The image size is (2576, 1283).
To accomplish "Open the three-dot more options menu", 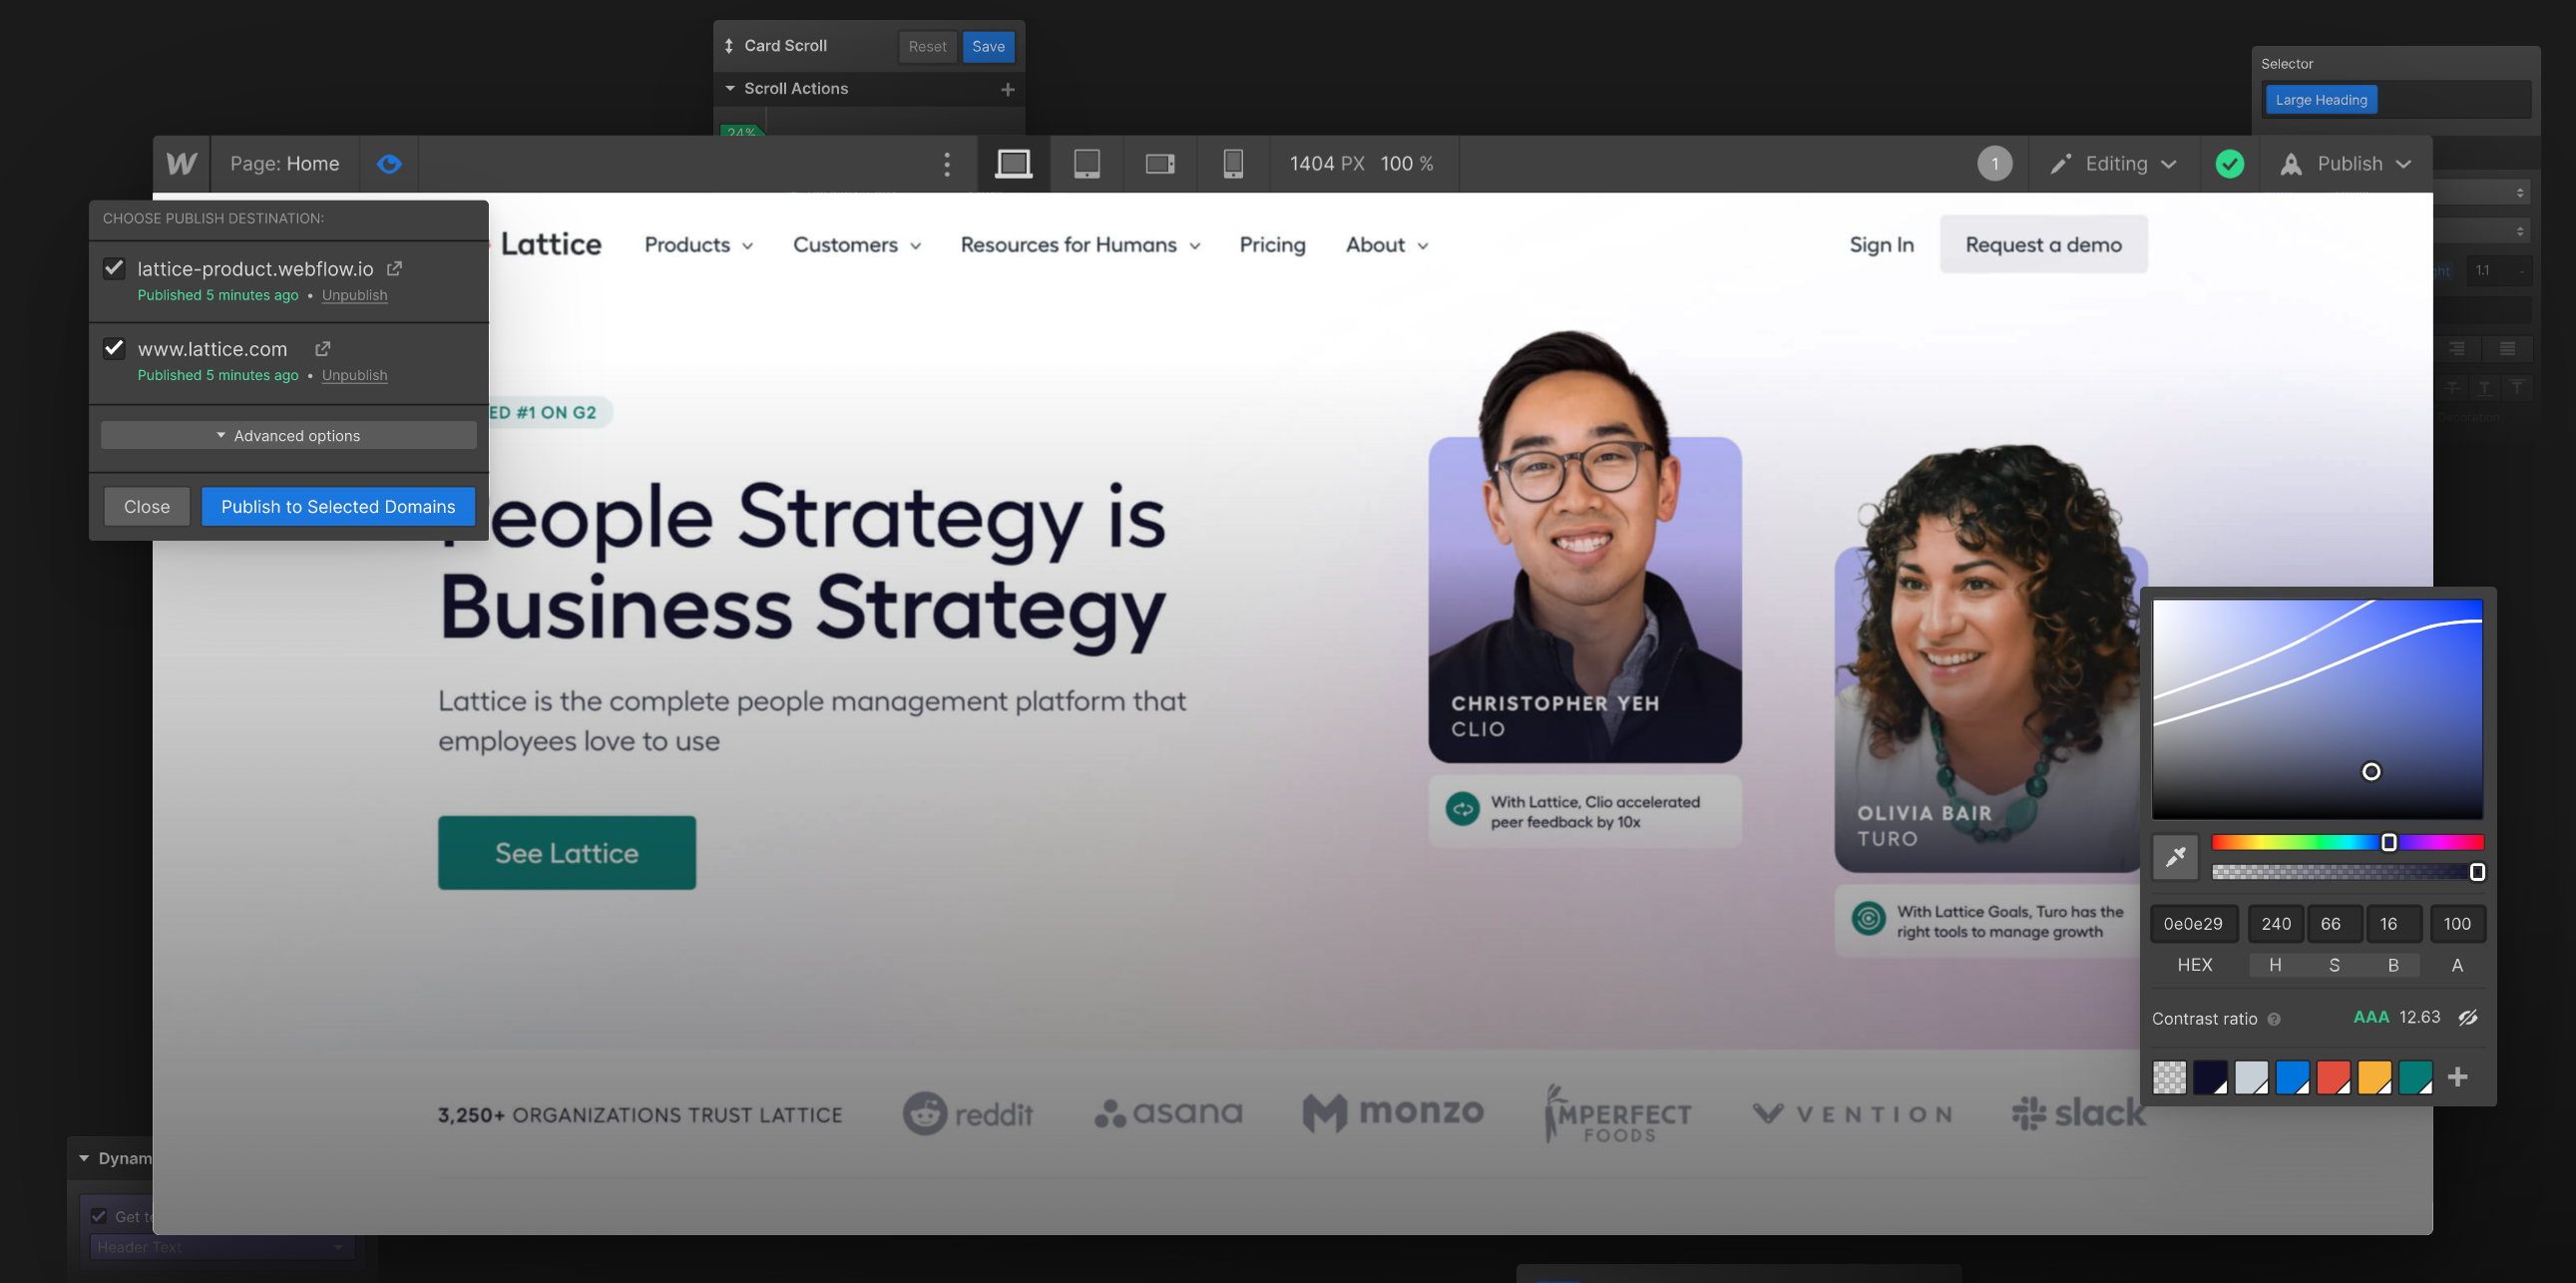I will [947, 163].
